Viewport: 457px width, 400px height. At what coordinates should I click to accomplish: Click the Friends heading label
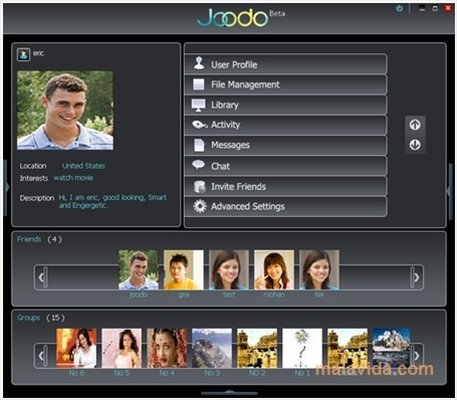[29, 239]
